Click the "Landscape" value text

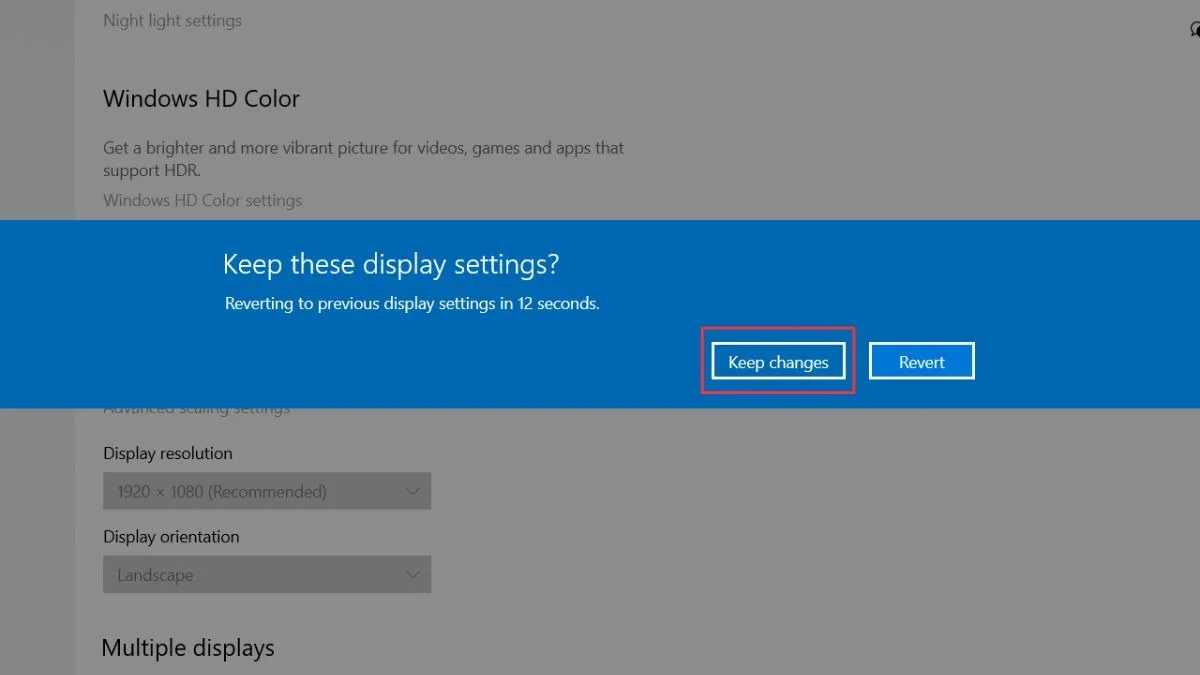tap(155, 575)
